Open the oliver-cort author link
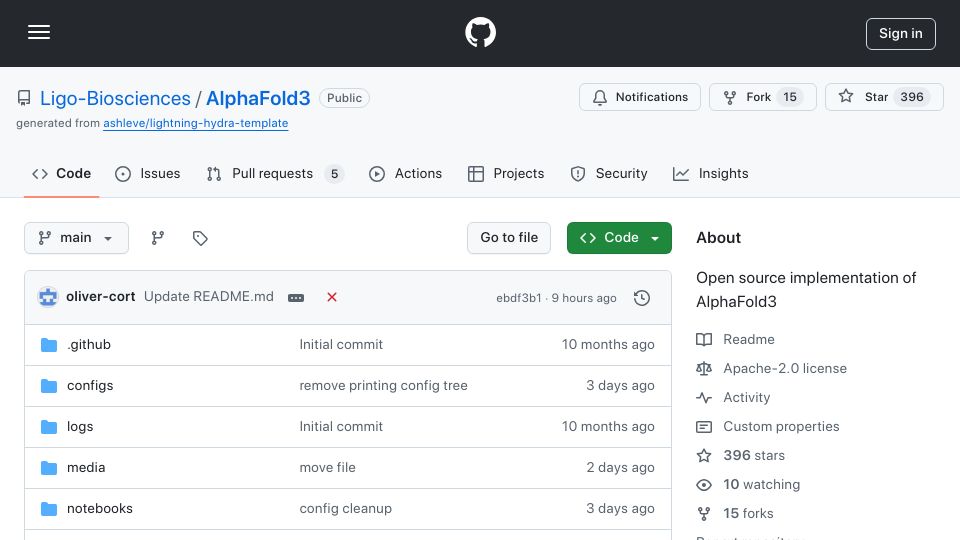This screenshot has width=960, height=540. coord(100,296)
